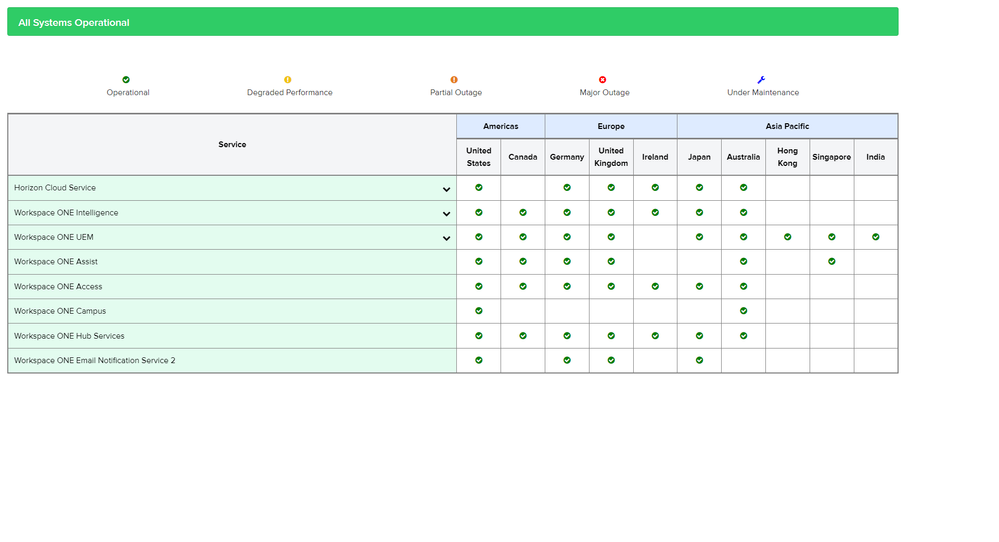
Task: Click the Degraded Performance legend icon
Action: [287, 80]
